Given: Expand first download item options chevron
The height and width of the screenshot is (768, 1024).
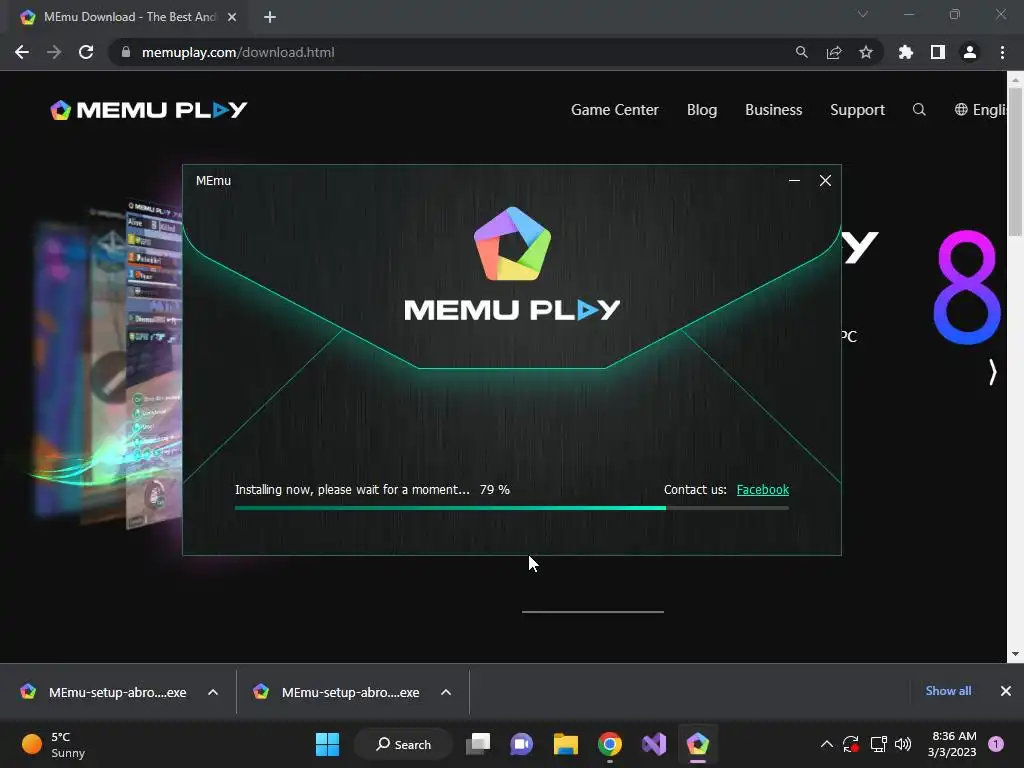Looking at the screenshot, I should (x=213, y=692).
